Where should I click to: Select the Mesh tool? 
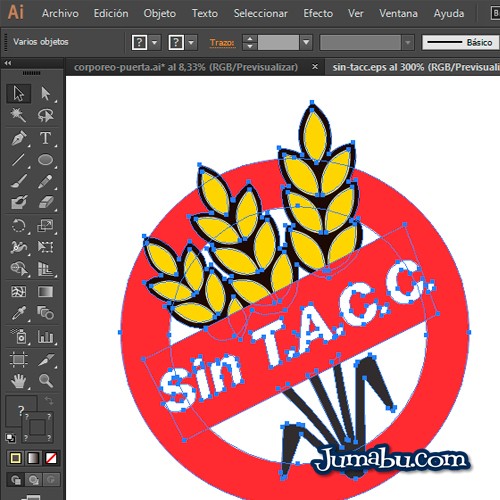point(19,292)
